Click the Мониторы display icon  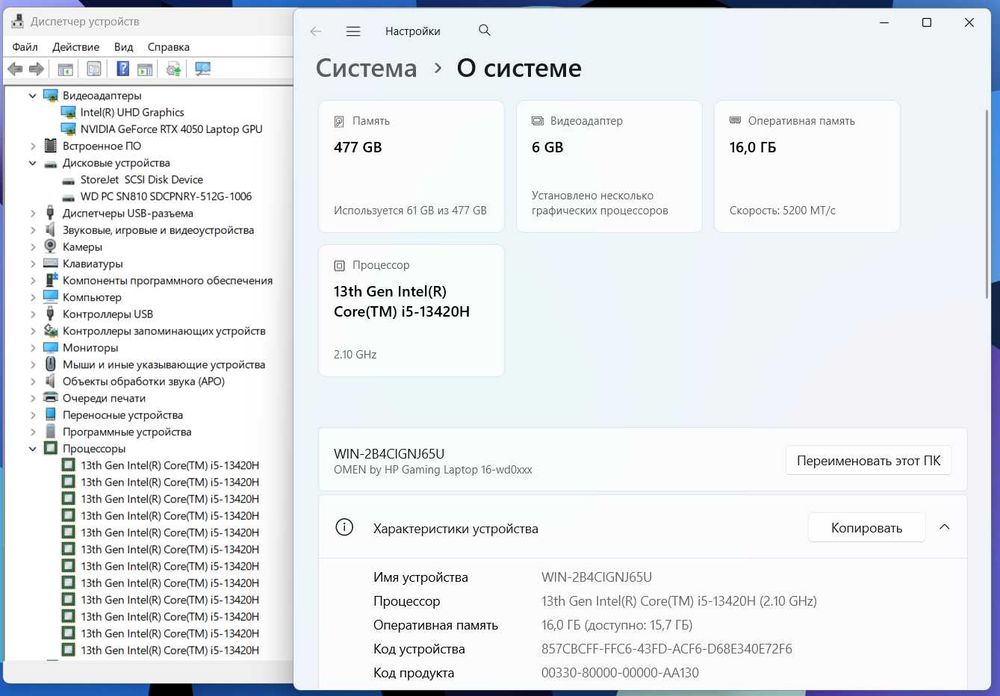coord(50,347)
